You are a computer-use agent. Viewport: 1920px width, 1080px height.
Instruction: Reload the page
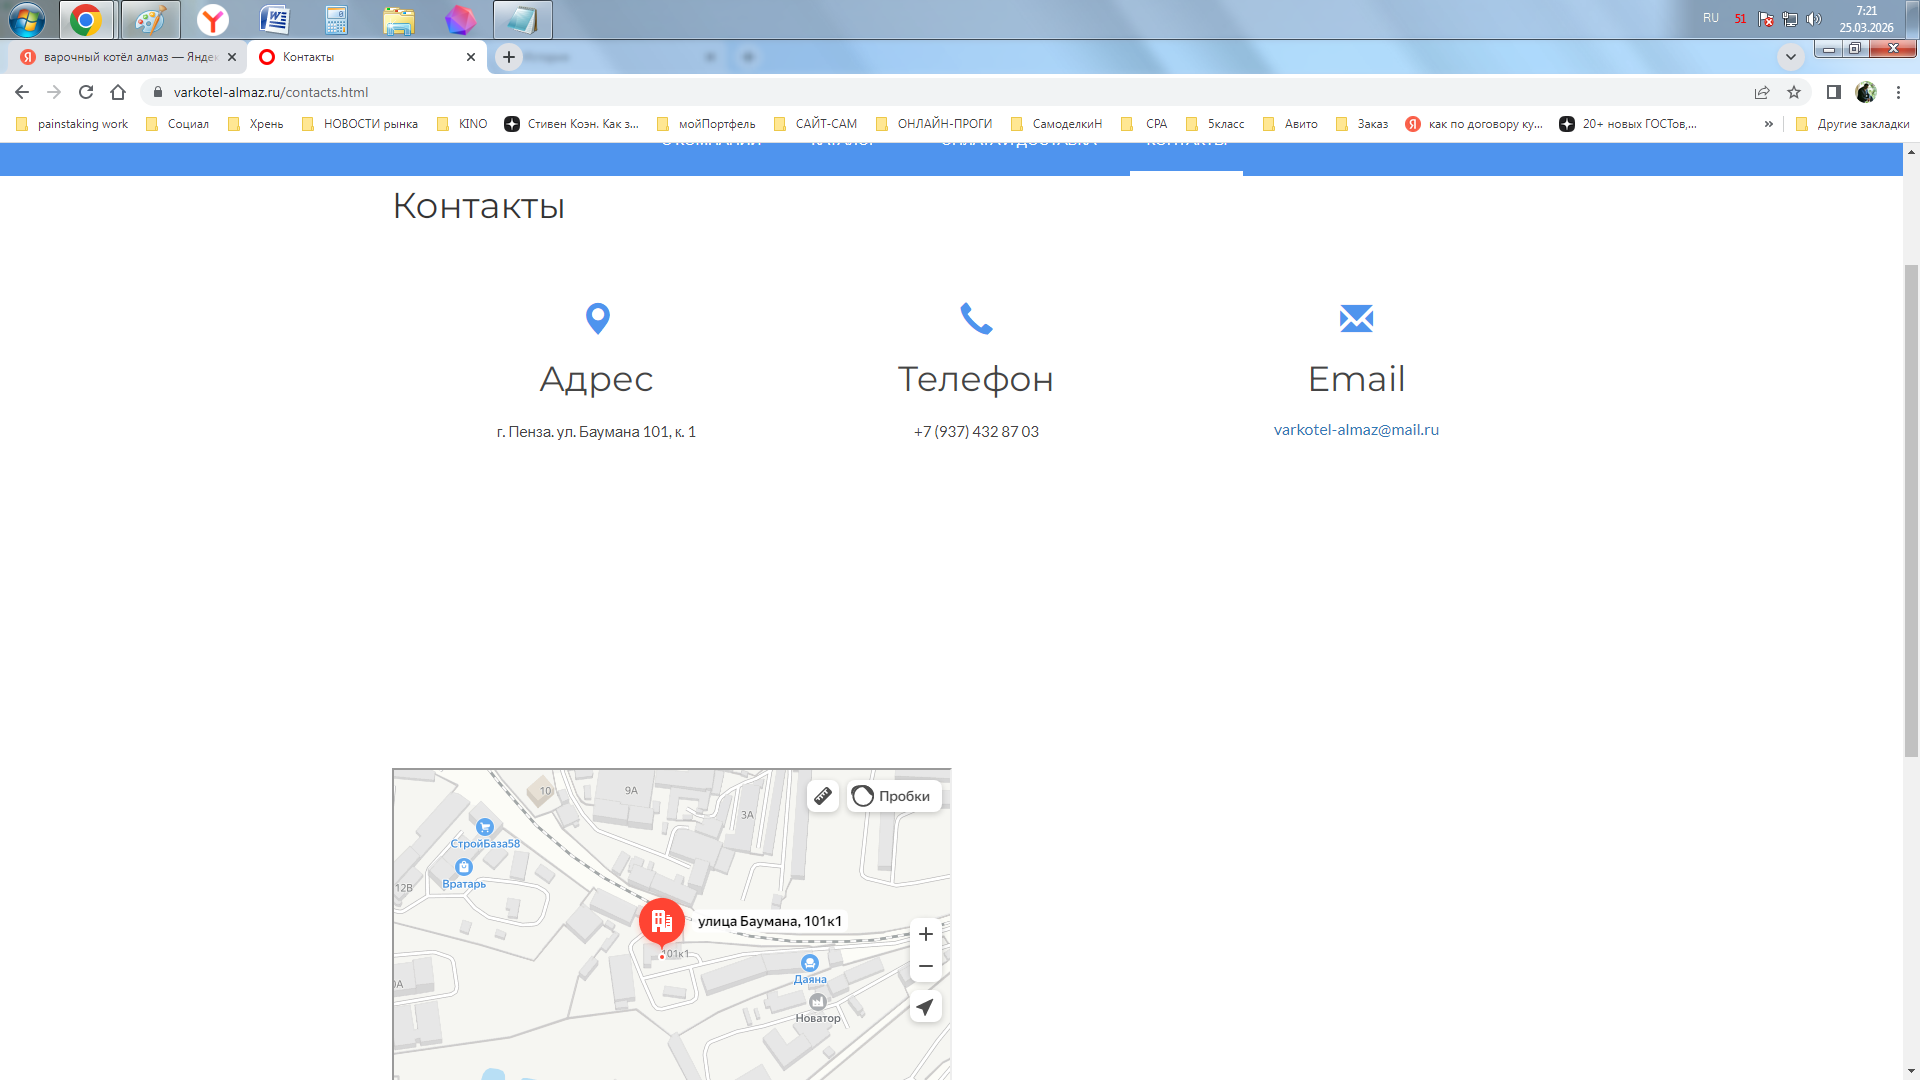pyautogui.click(x=86, y=92)
